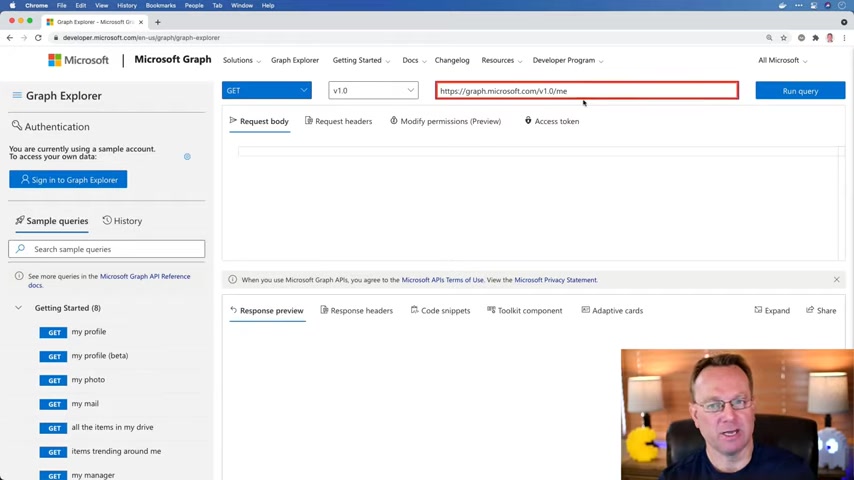
Task: Click the blue info dot beside sample account text
Action: pos(187,156)
